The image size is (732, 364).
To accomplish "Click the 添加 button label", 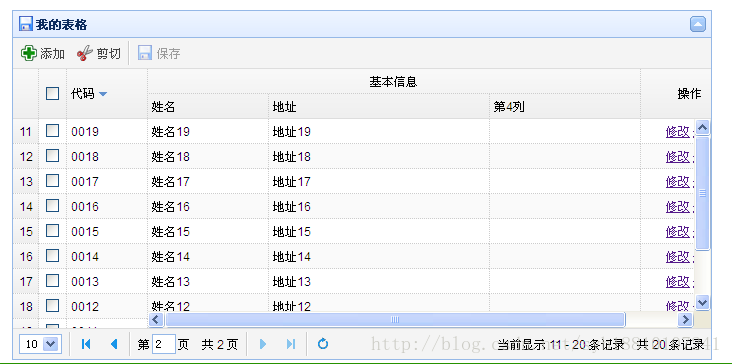I will (x=52, y=54).
